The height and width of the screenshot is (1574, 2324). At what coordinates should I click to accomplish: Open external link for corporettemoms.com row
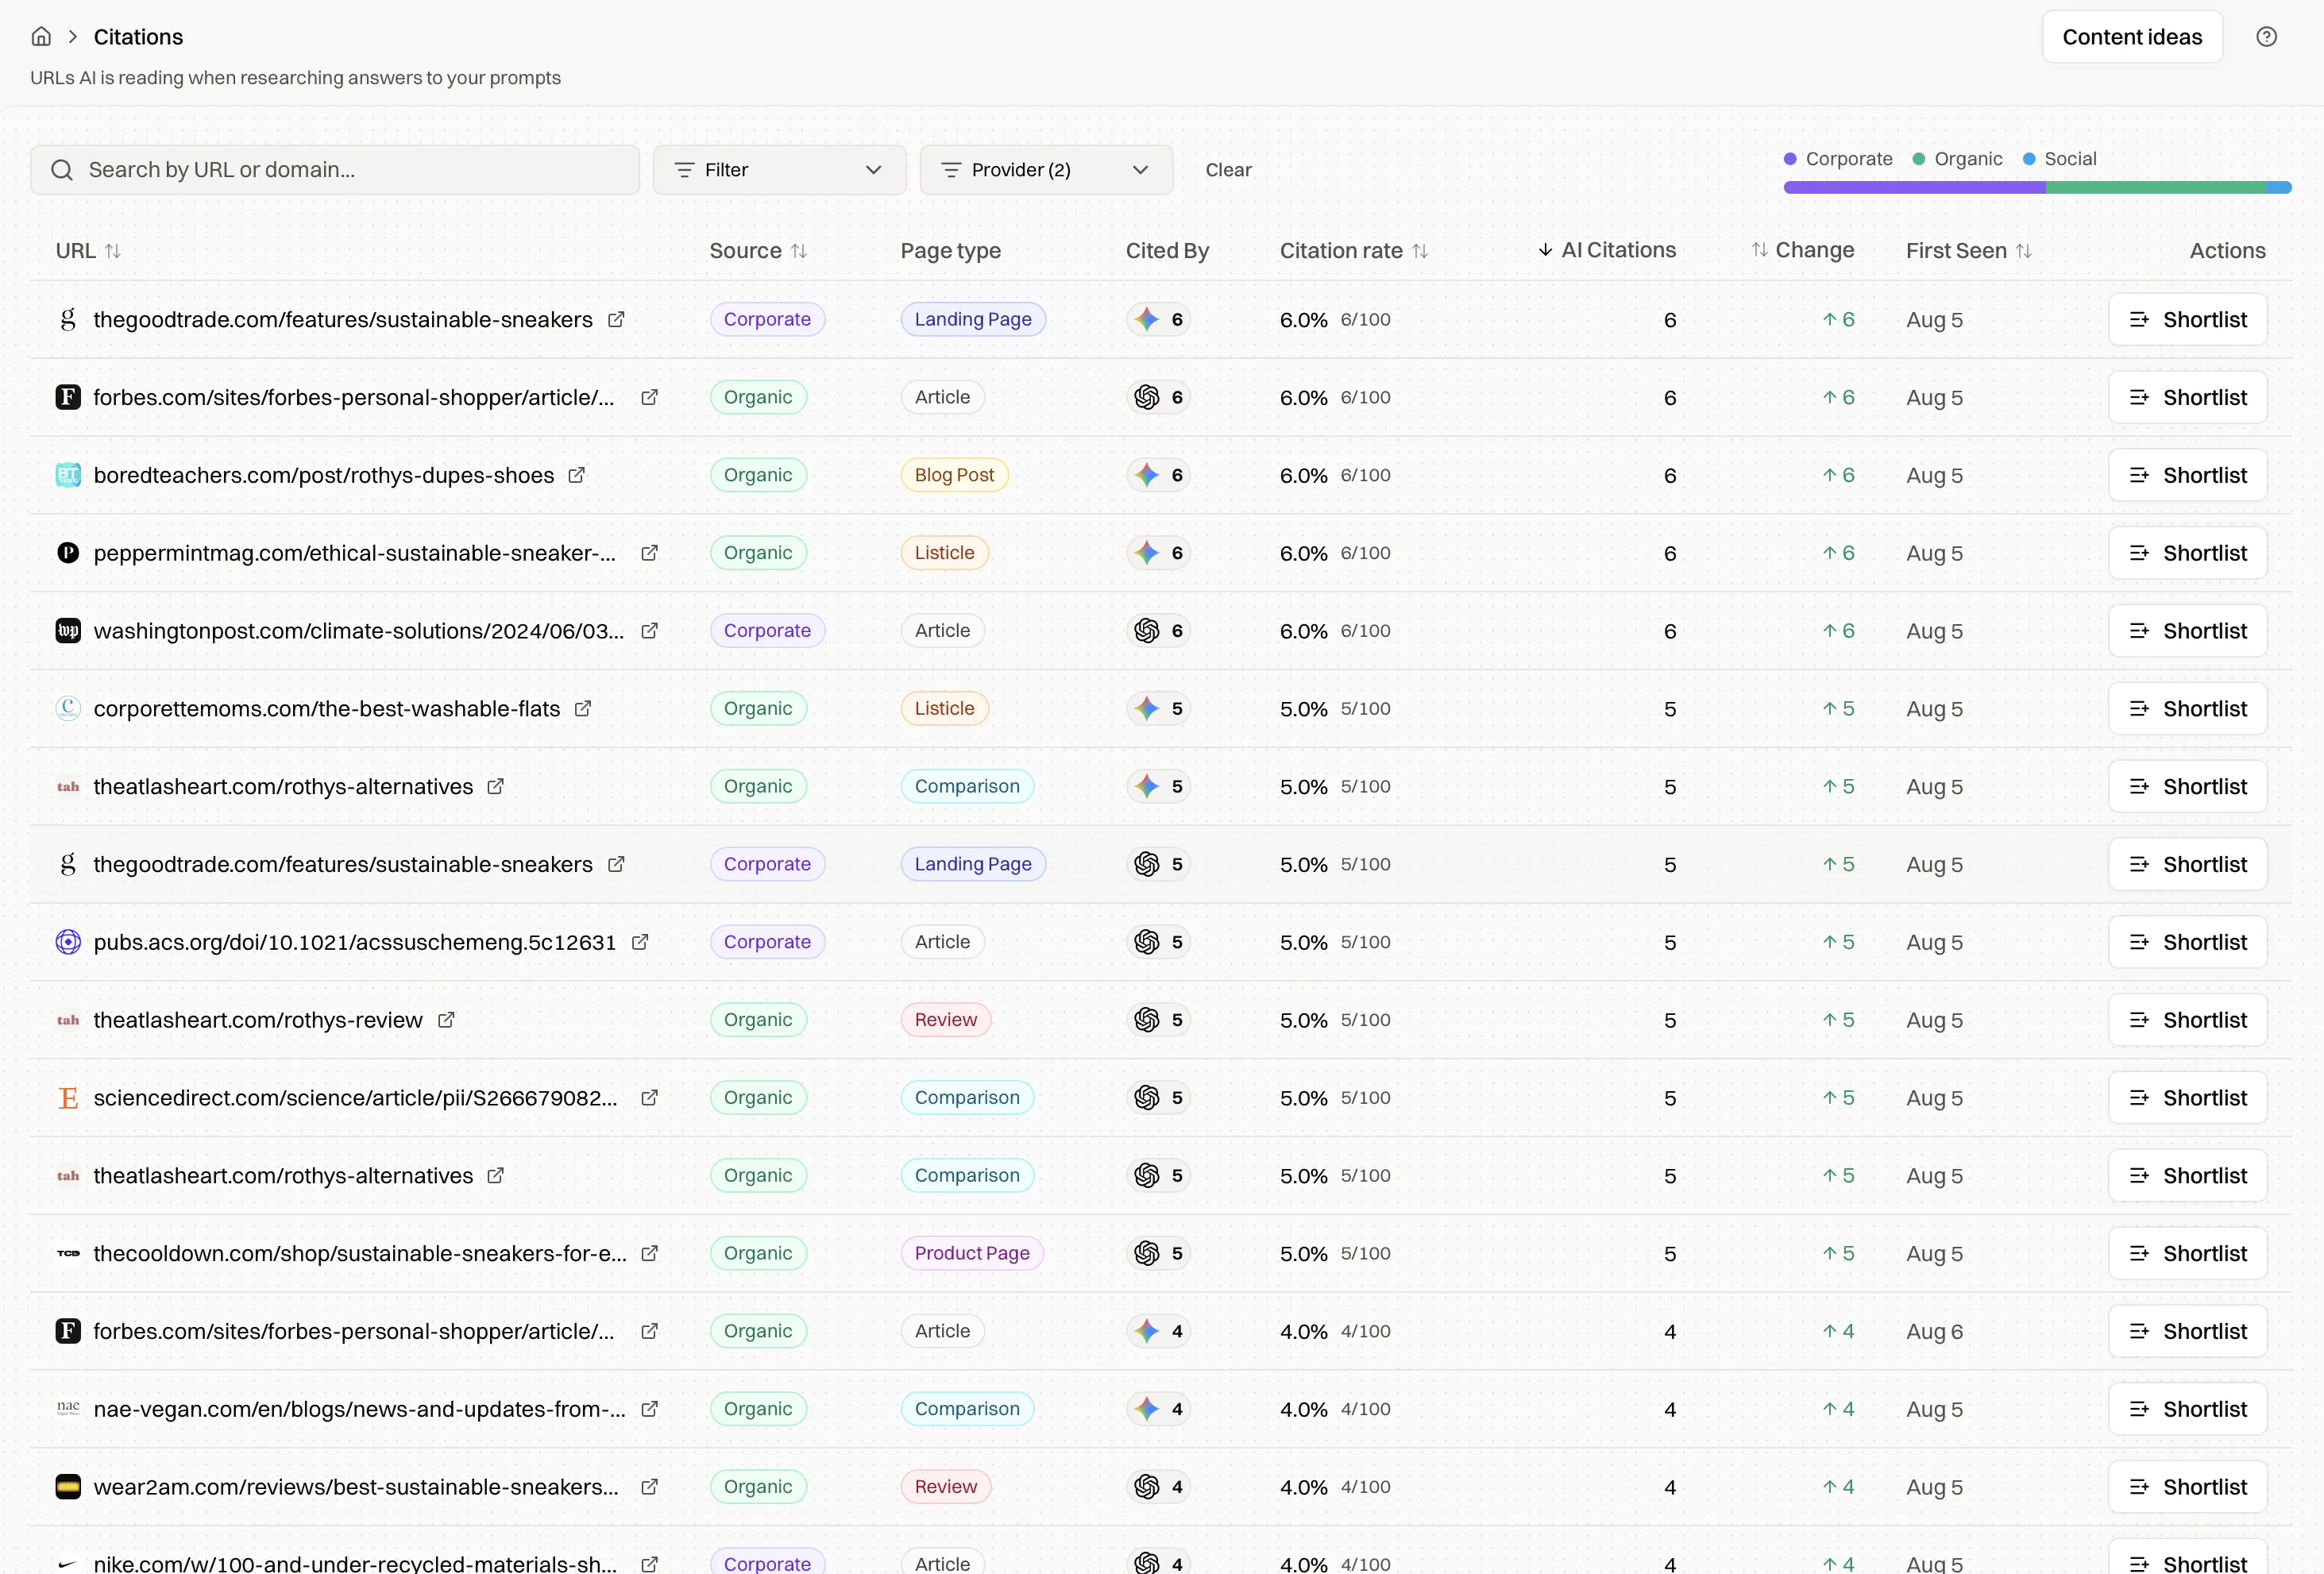coord(583,709)
